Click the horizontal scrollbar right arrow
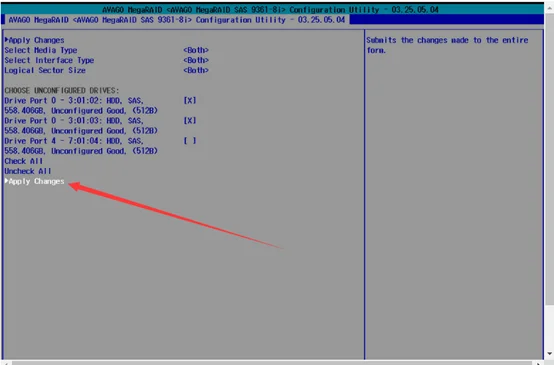 (x=538, y=363)
